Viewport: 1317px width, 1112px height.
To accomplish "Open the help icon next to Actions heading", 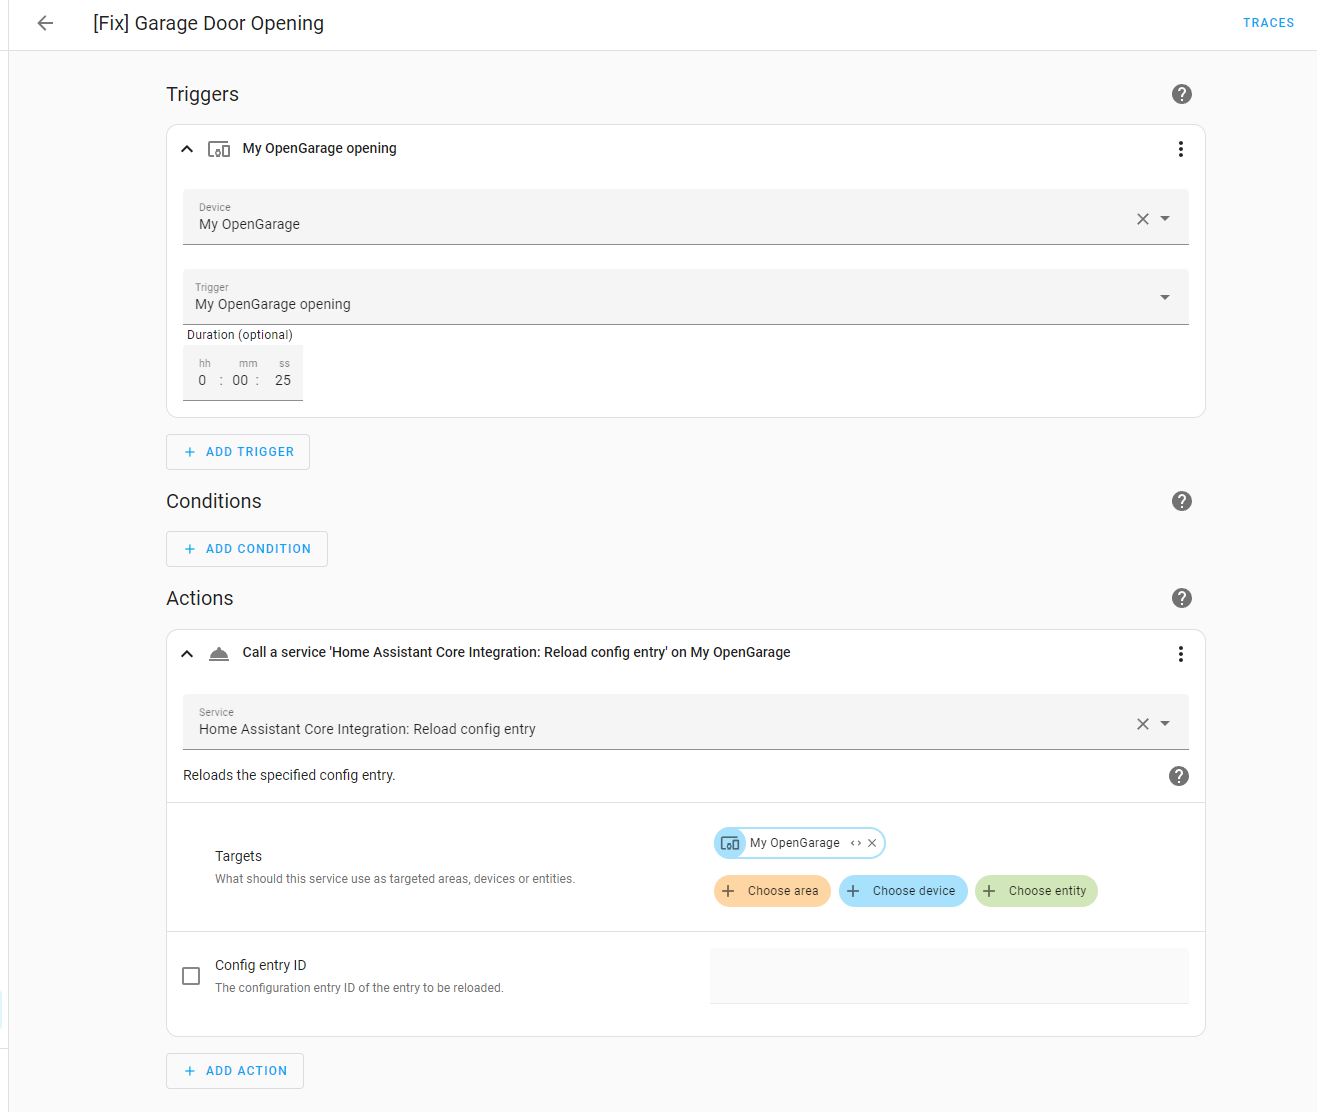I will click(x=1181, y=597).
